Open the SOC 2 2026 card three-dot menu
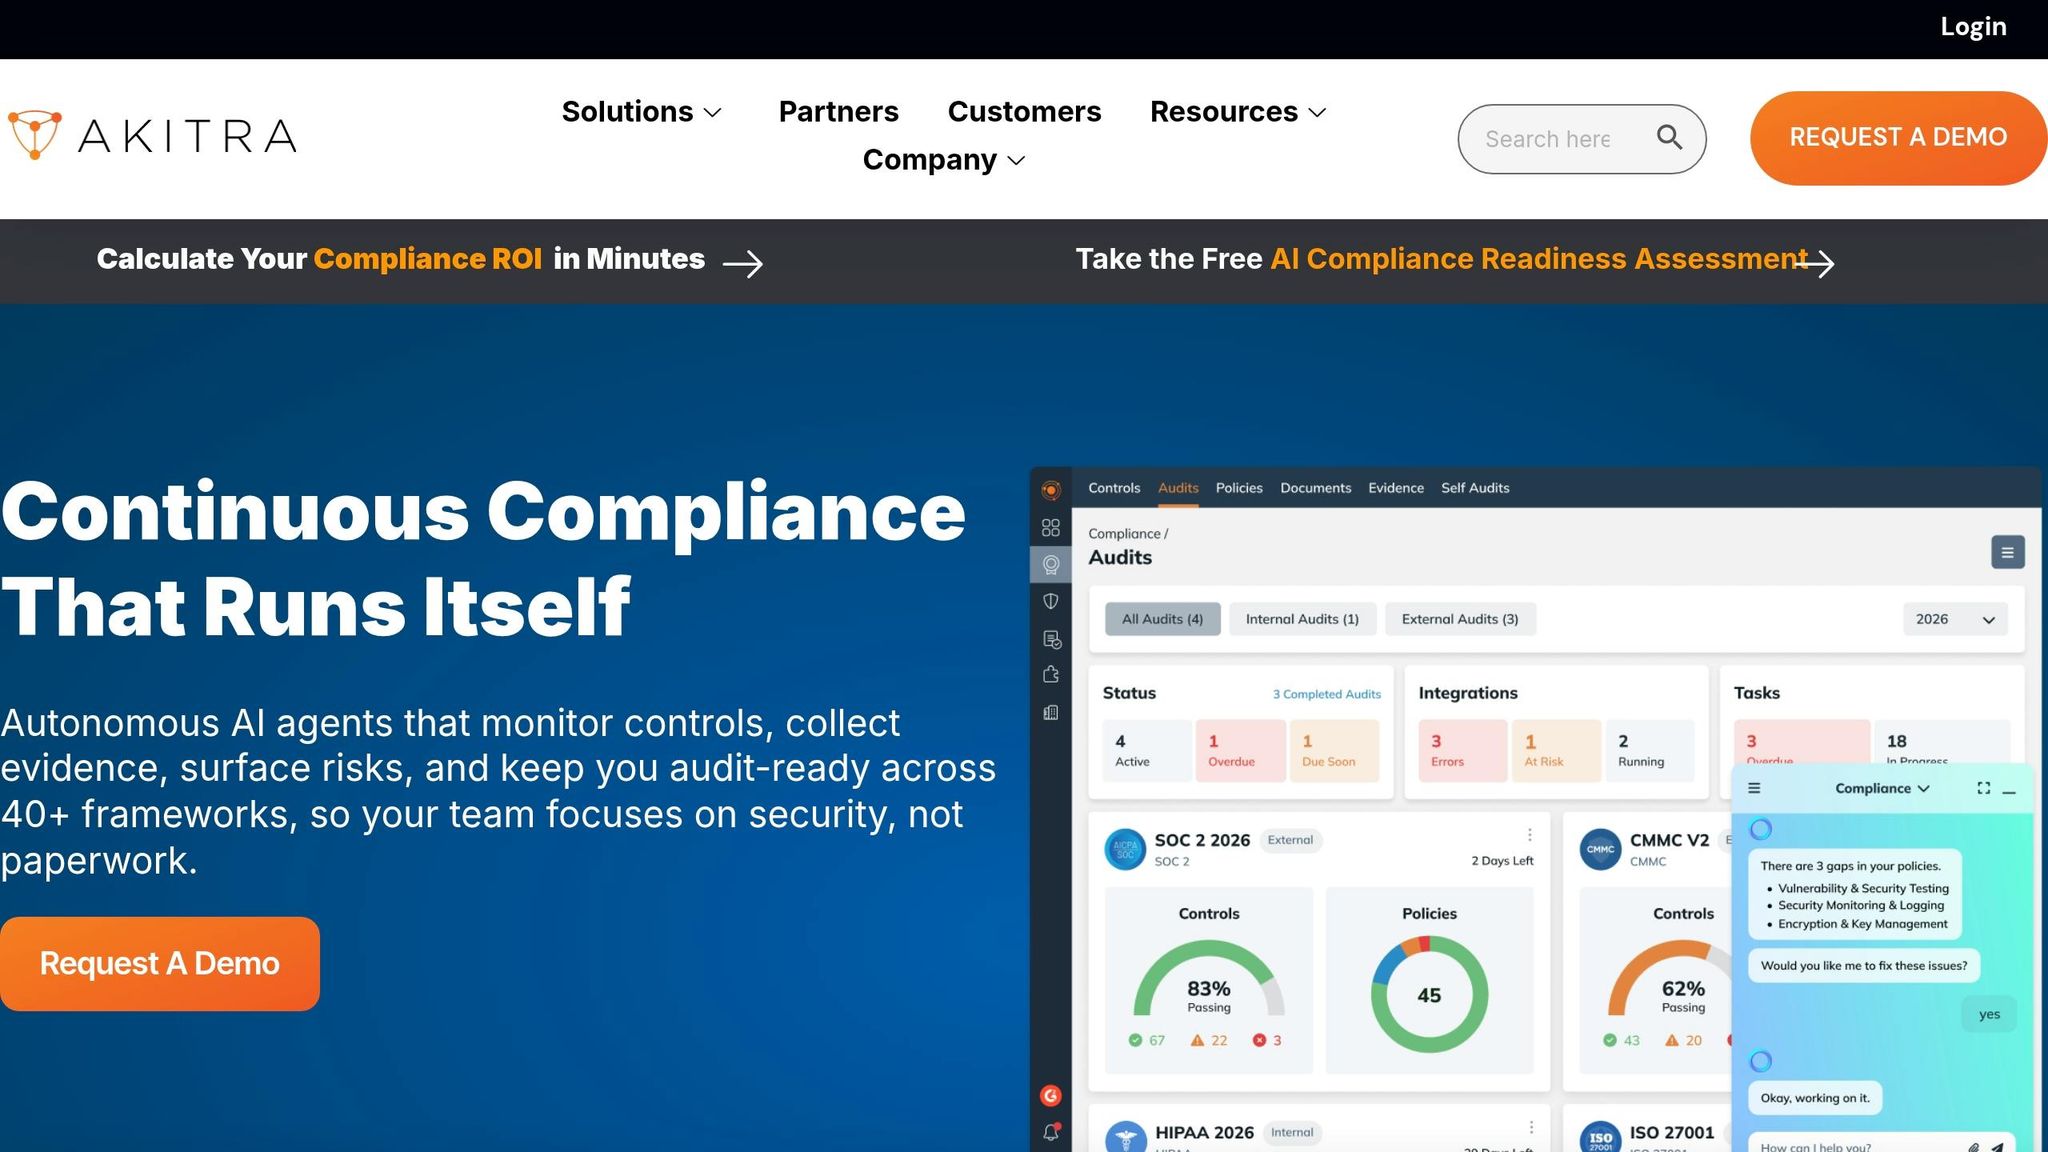2048x1152 pixels. (1529, 835)
